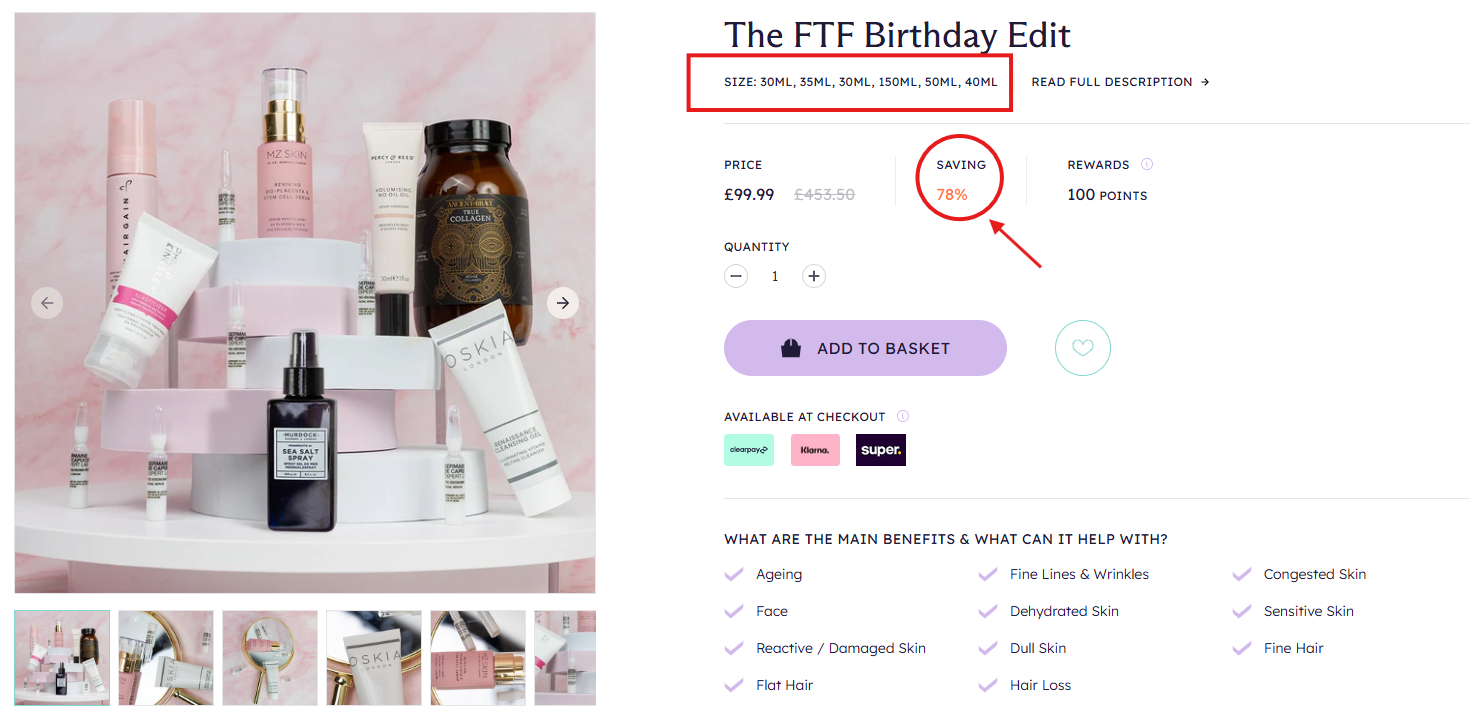Decrease quantity with minus button

coord(736,276)
